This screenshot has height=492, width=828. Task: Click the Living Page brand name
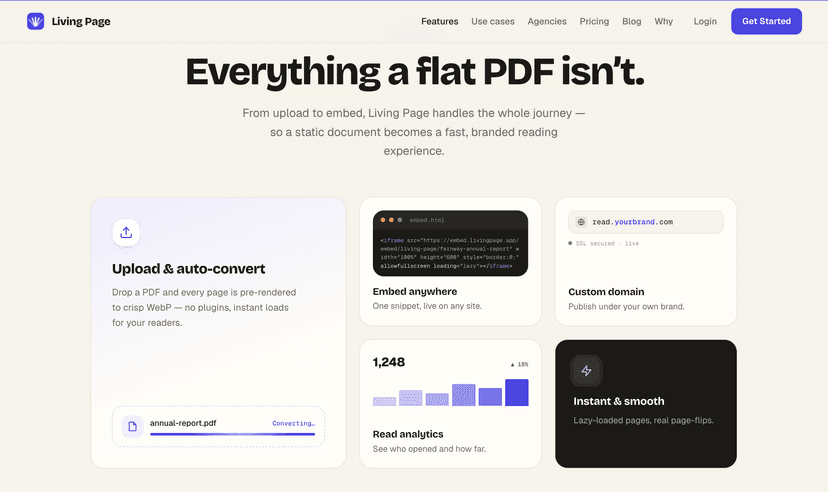pos(81,22)
